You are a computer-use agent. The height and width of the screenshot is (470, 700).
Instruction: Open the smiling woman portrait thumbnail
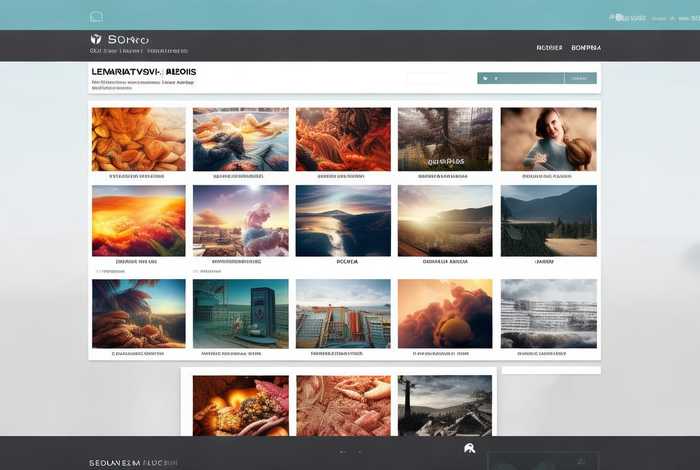tap(548, 139)
